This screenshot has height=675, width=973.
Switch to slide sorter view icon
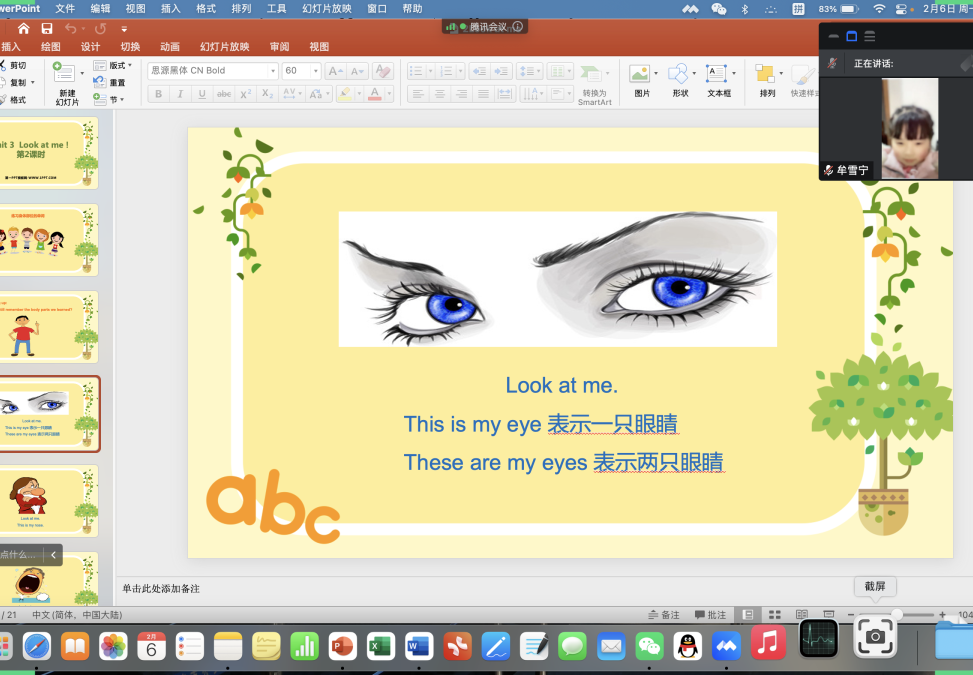coord(774,614)
